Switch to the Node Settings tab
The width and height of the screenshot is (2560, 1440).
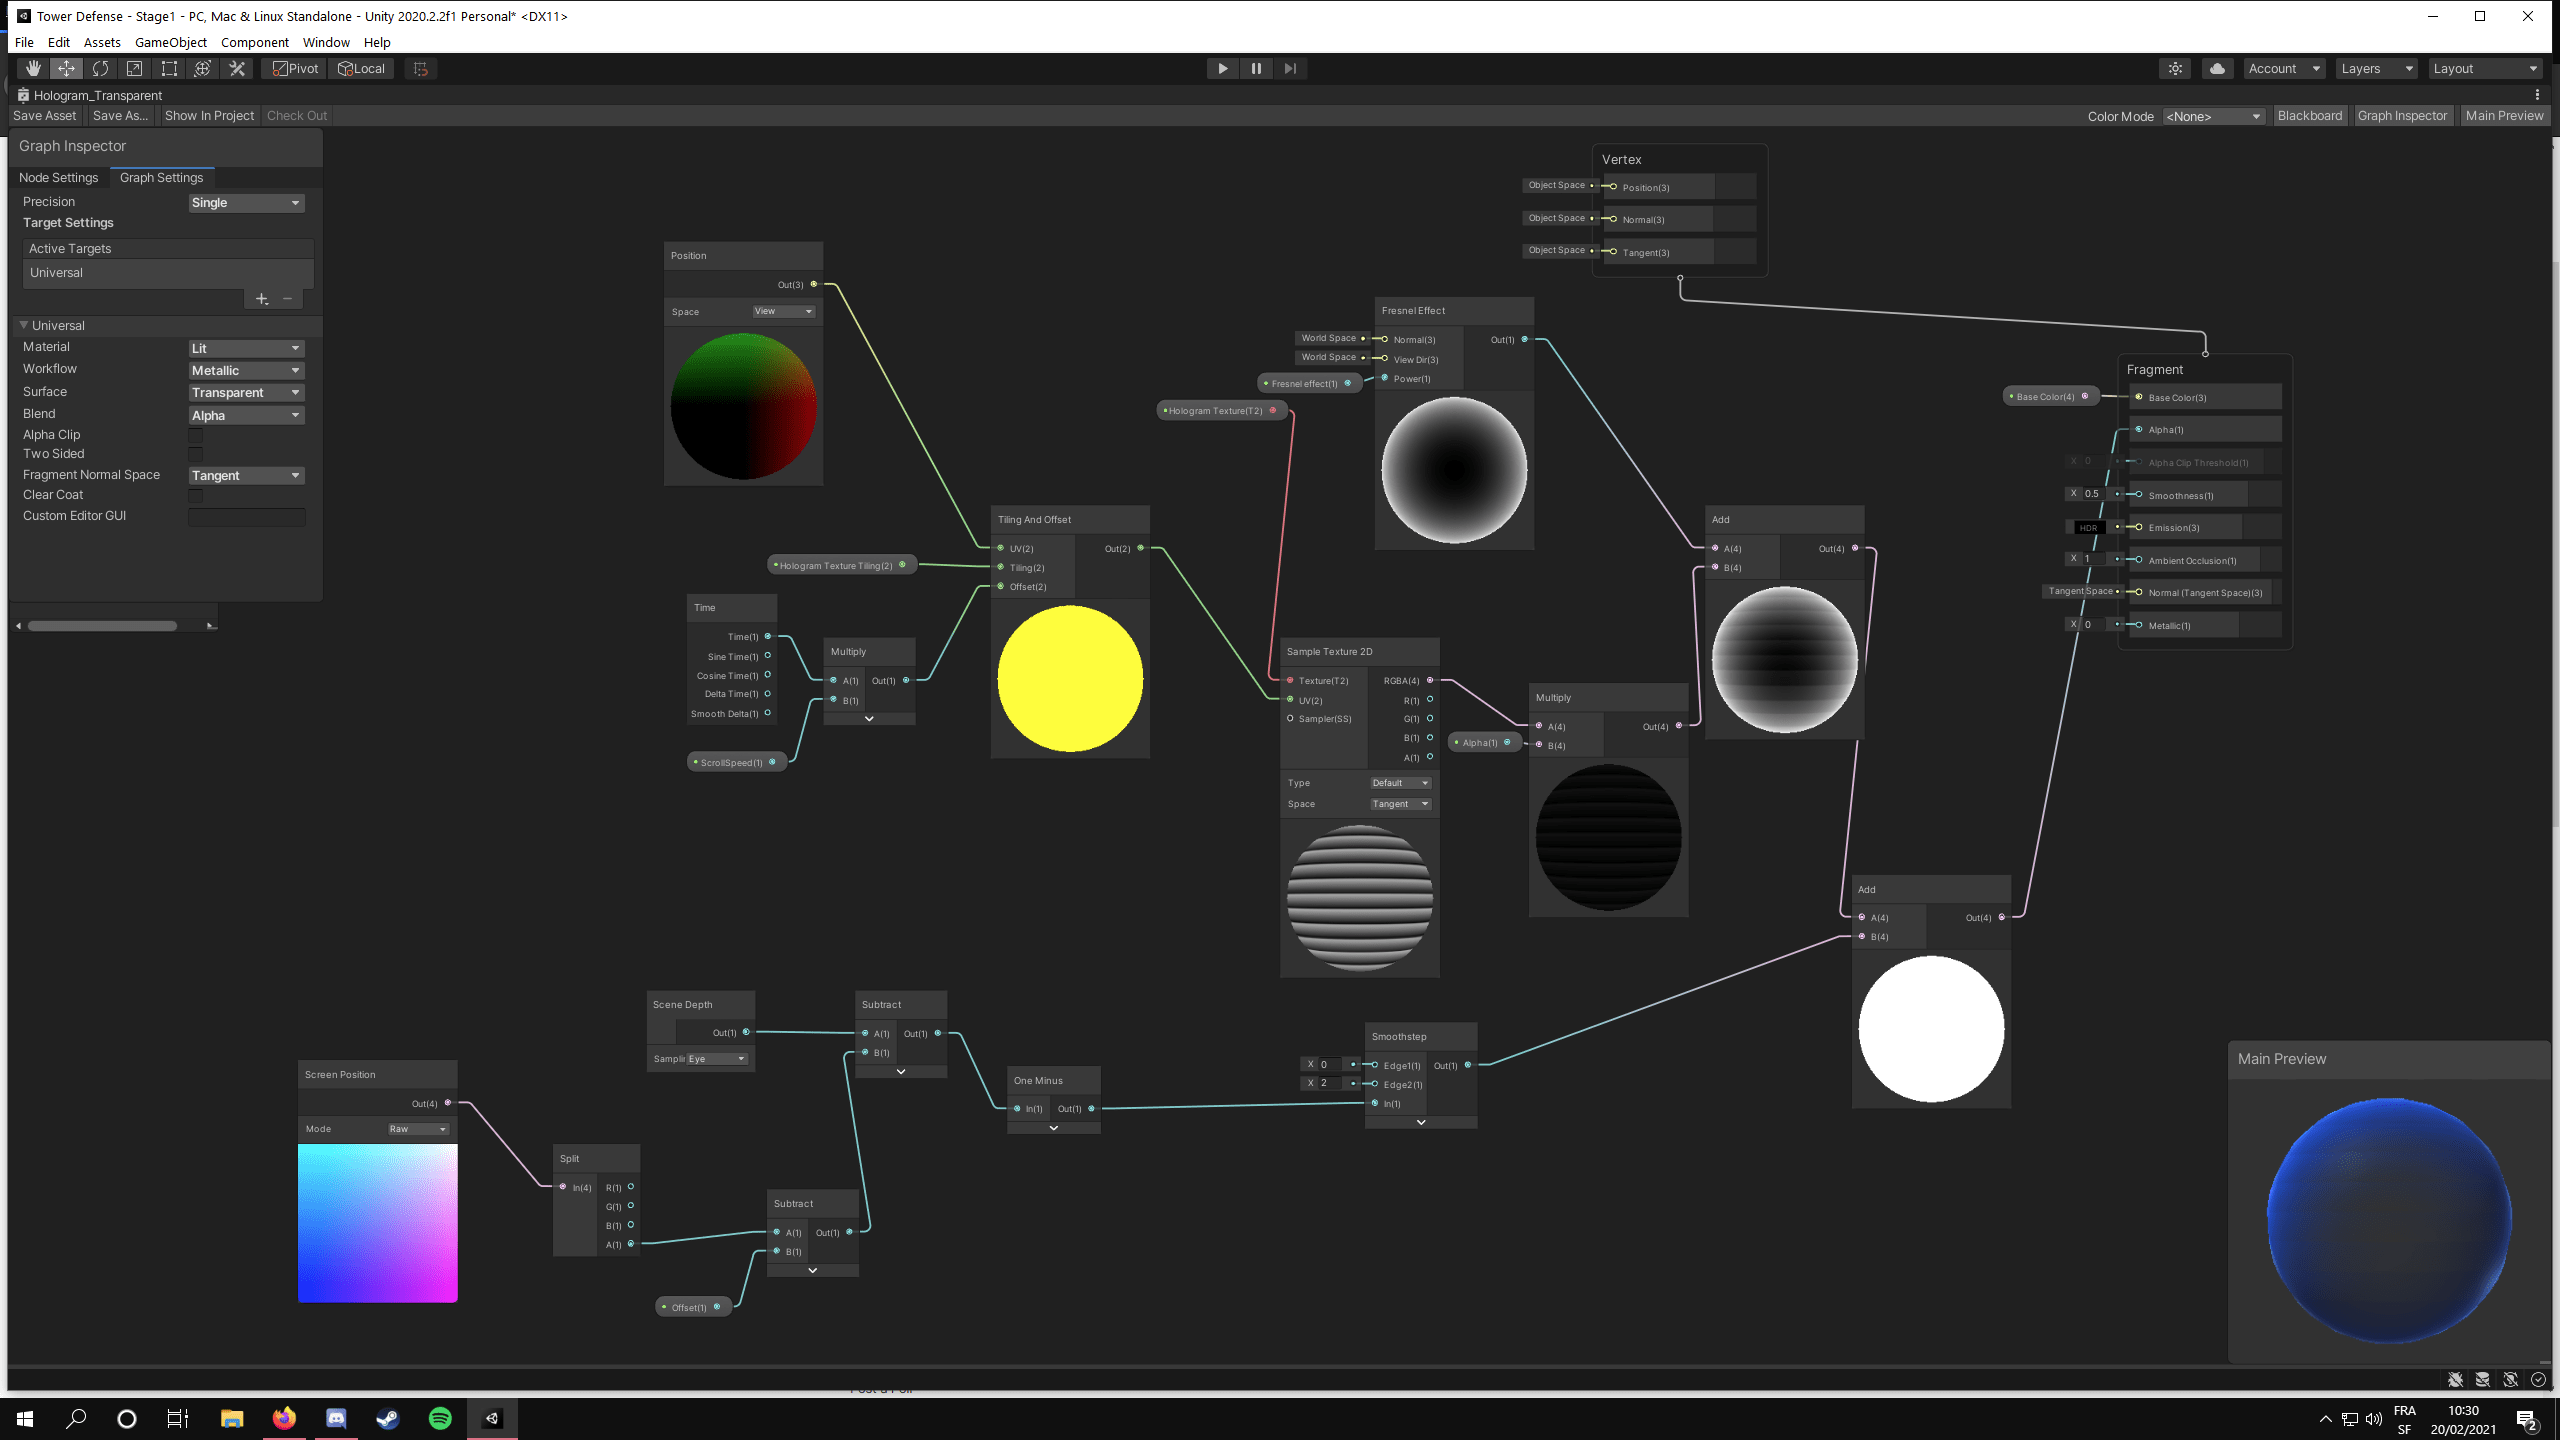(x=58, y=177)
